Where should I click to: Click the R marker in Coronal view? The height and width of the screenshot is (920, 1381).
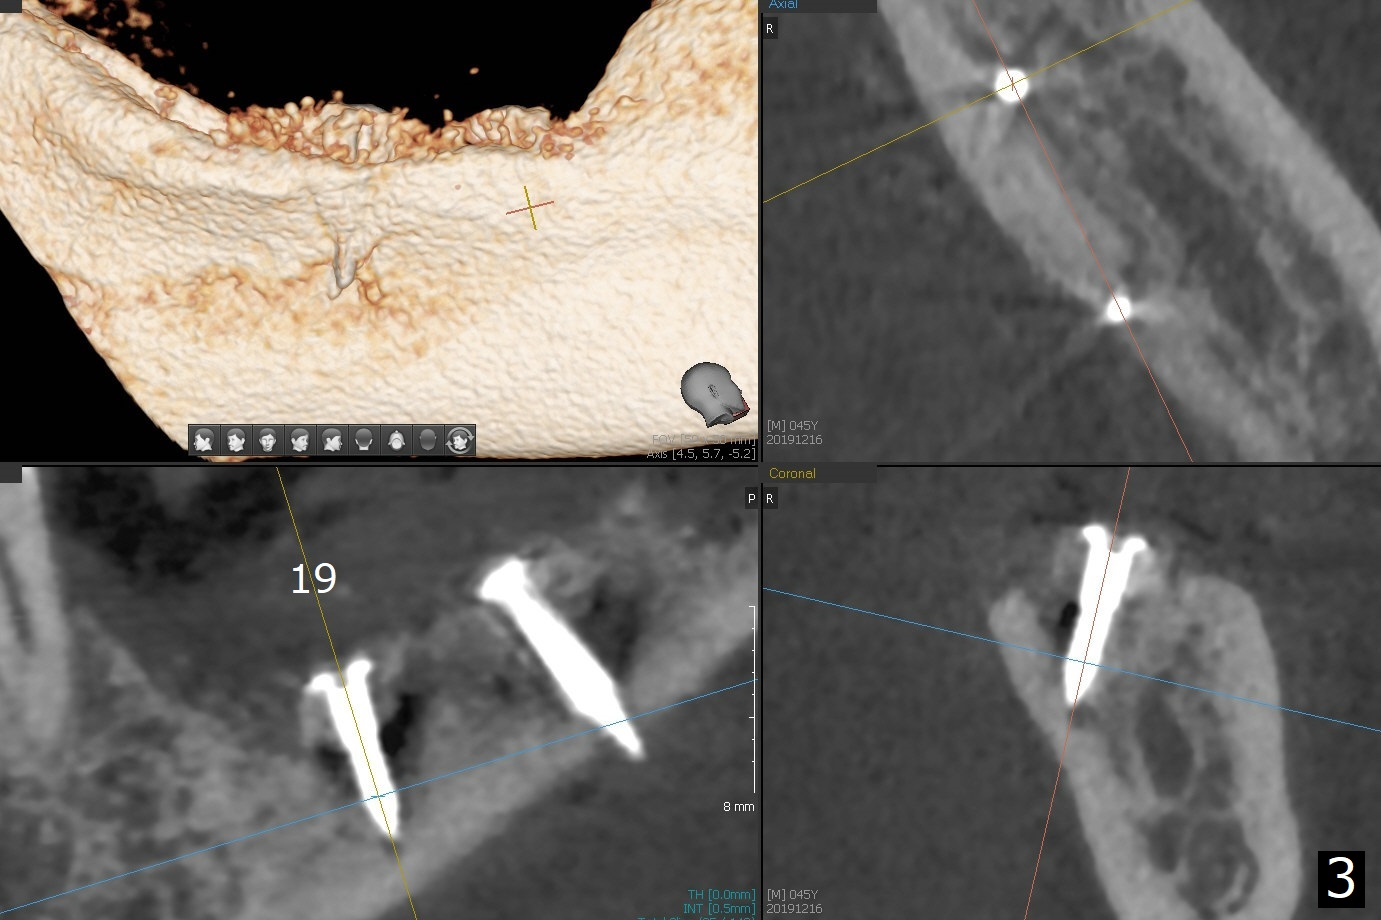point(769,498)
